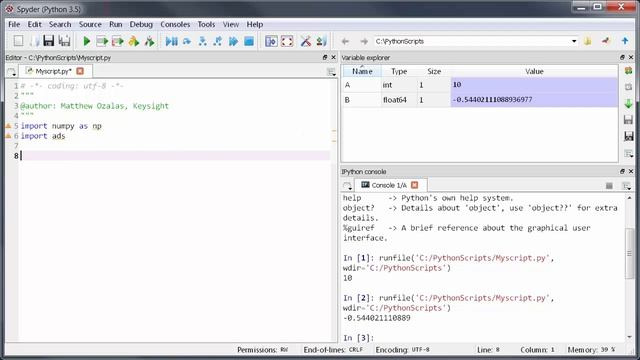
Task: Open the PYTHONPATH manager
Action: pyautogui.click(x=322, y=41)
